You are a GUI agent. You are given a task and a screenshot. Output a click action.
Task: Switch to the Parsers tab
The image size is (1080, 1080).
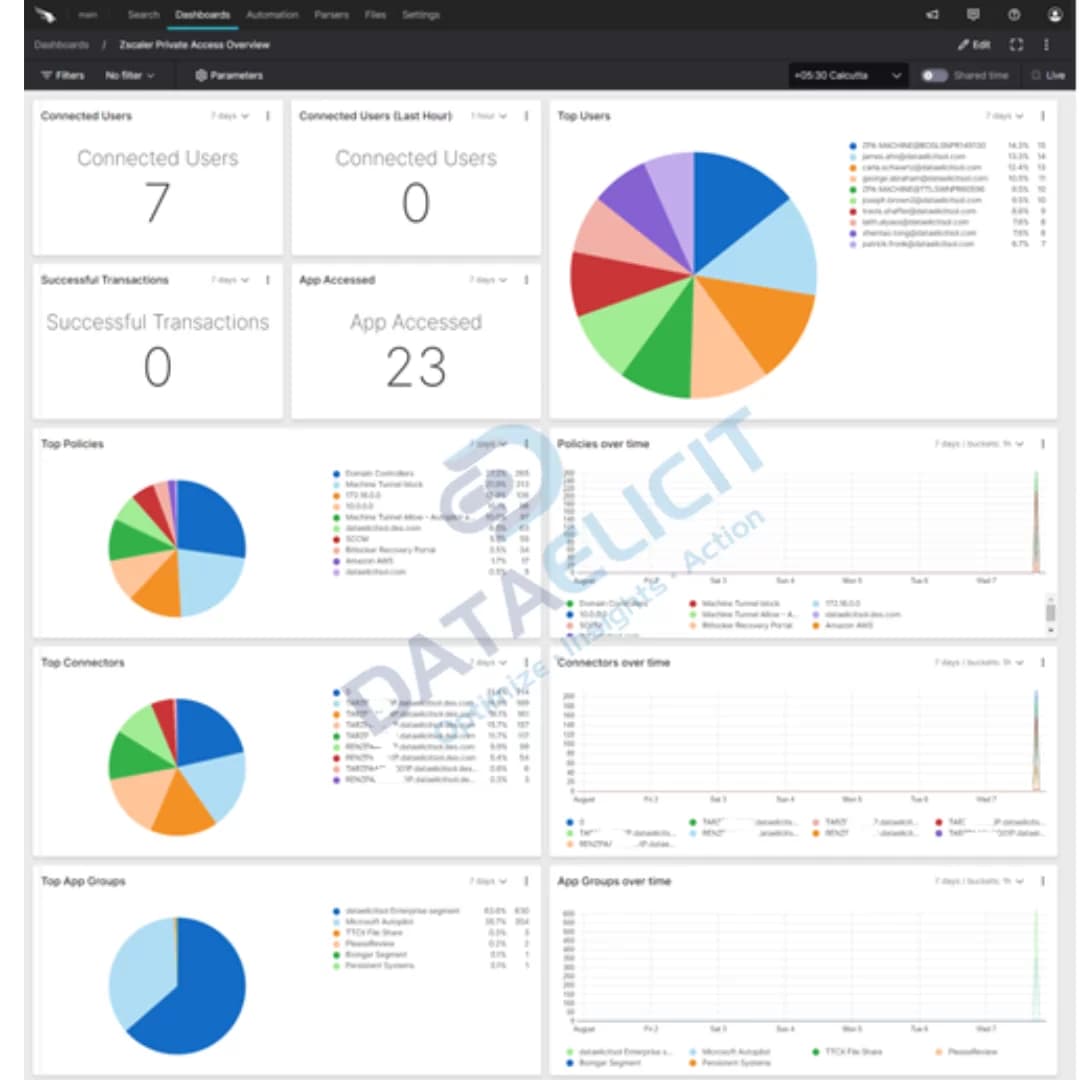332,14
